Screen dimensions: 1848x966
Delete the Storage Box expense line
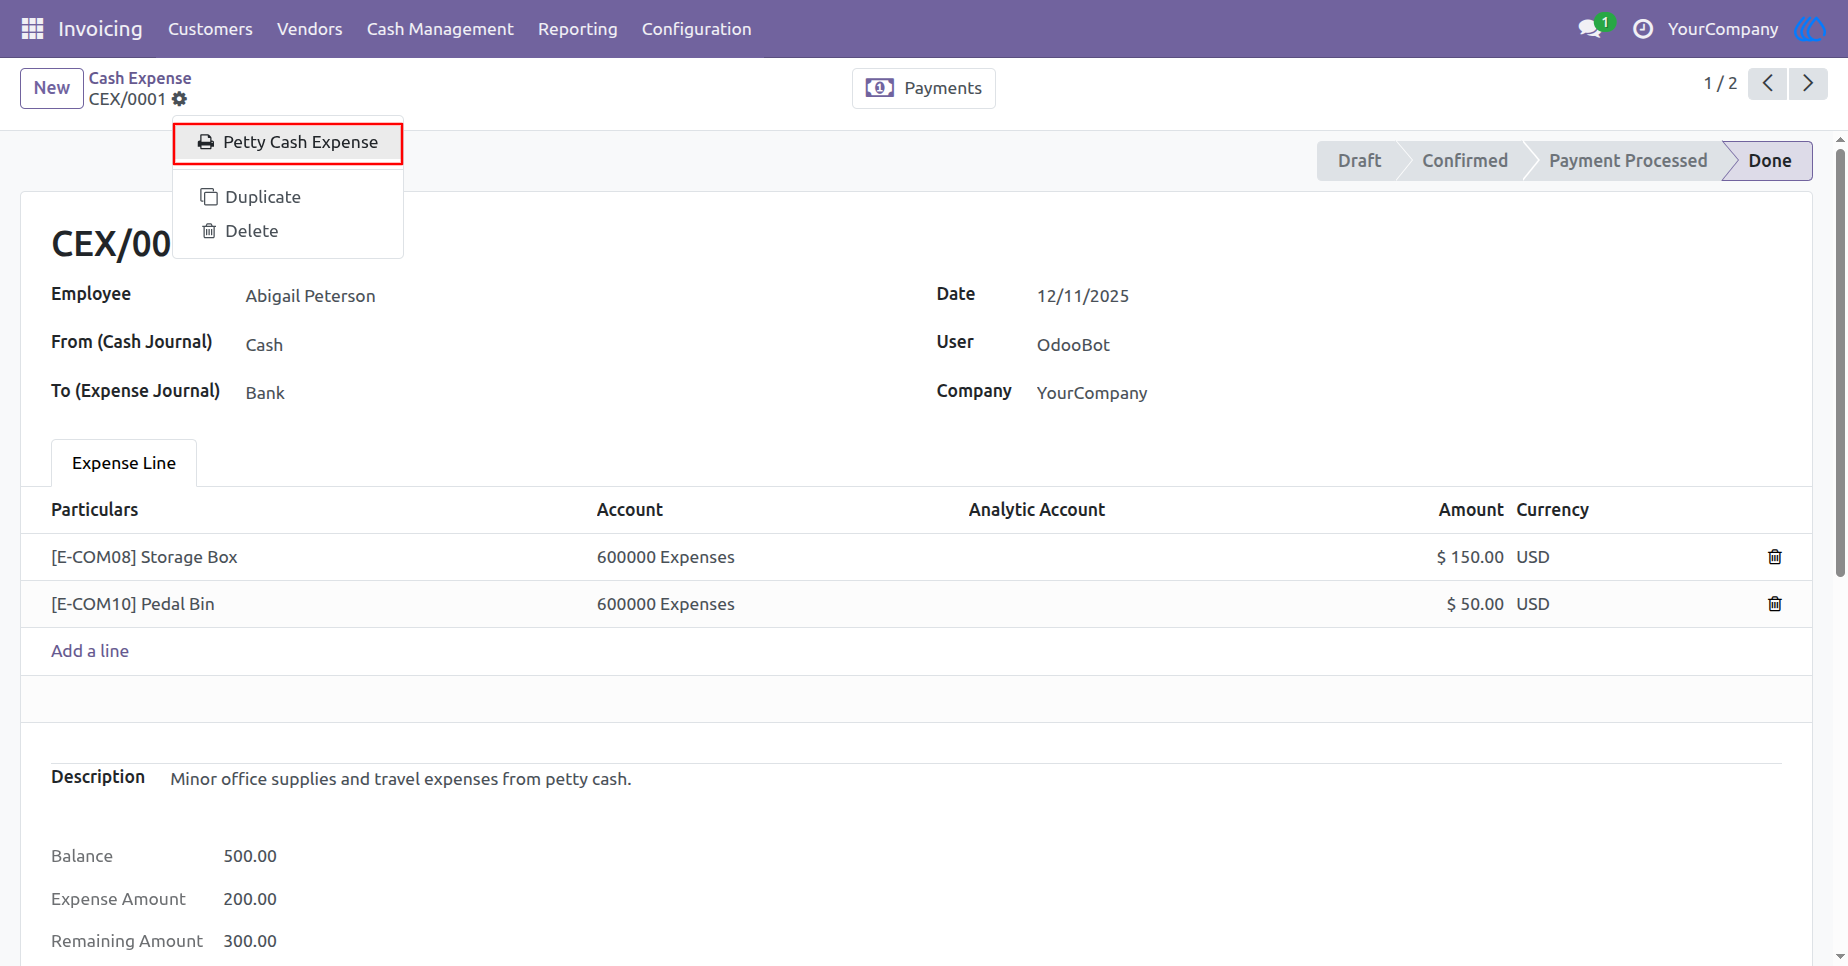[x=1775, y=557]
